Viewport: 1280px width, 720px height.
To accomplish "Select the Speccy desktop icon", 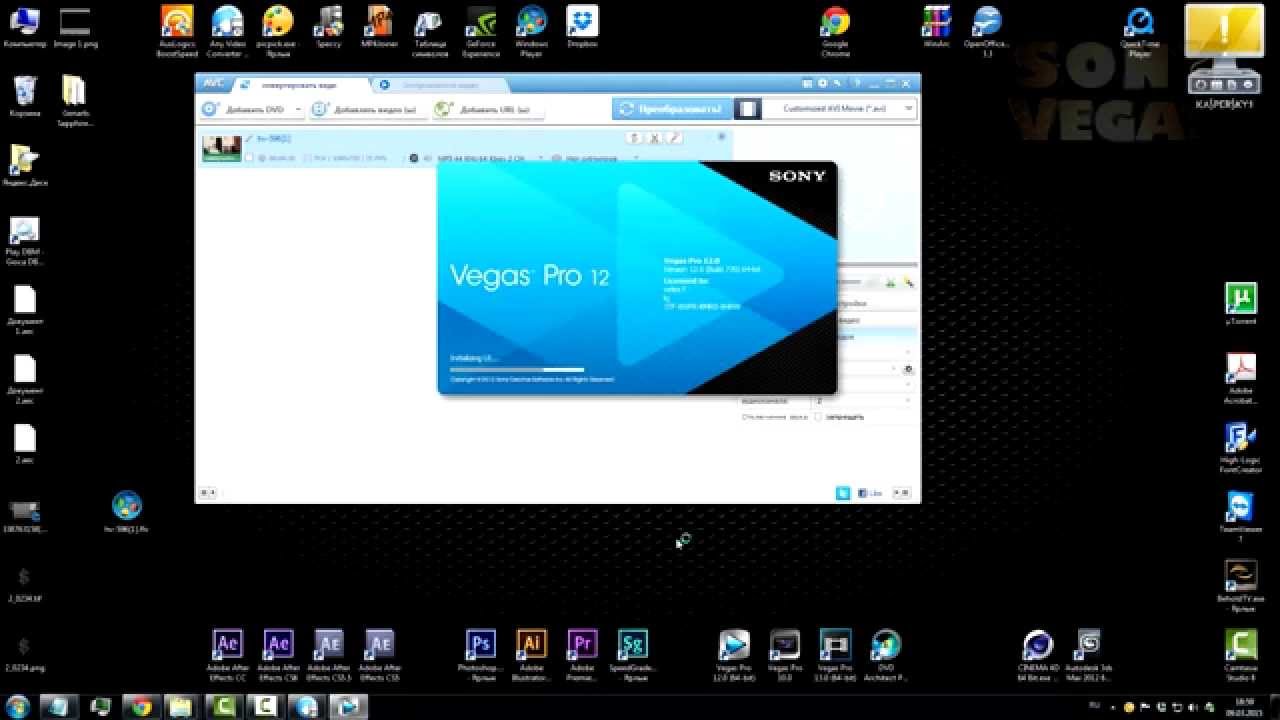I will (x=329, y=27).
